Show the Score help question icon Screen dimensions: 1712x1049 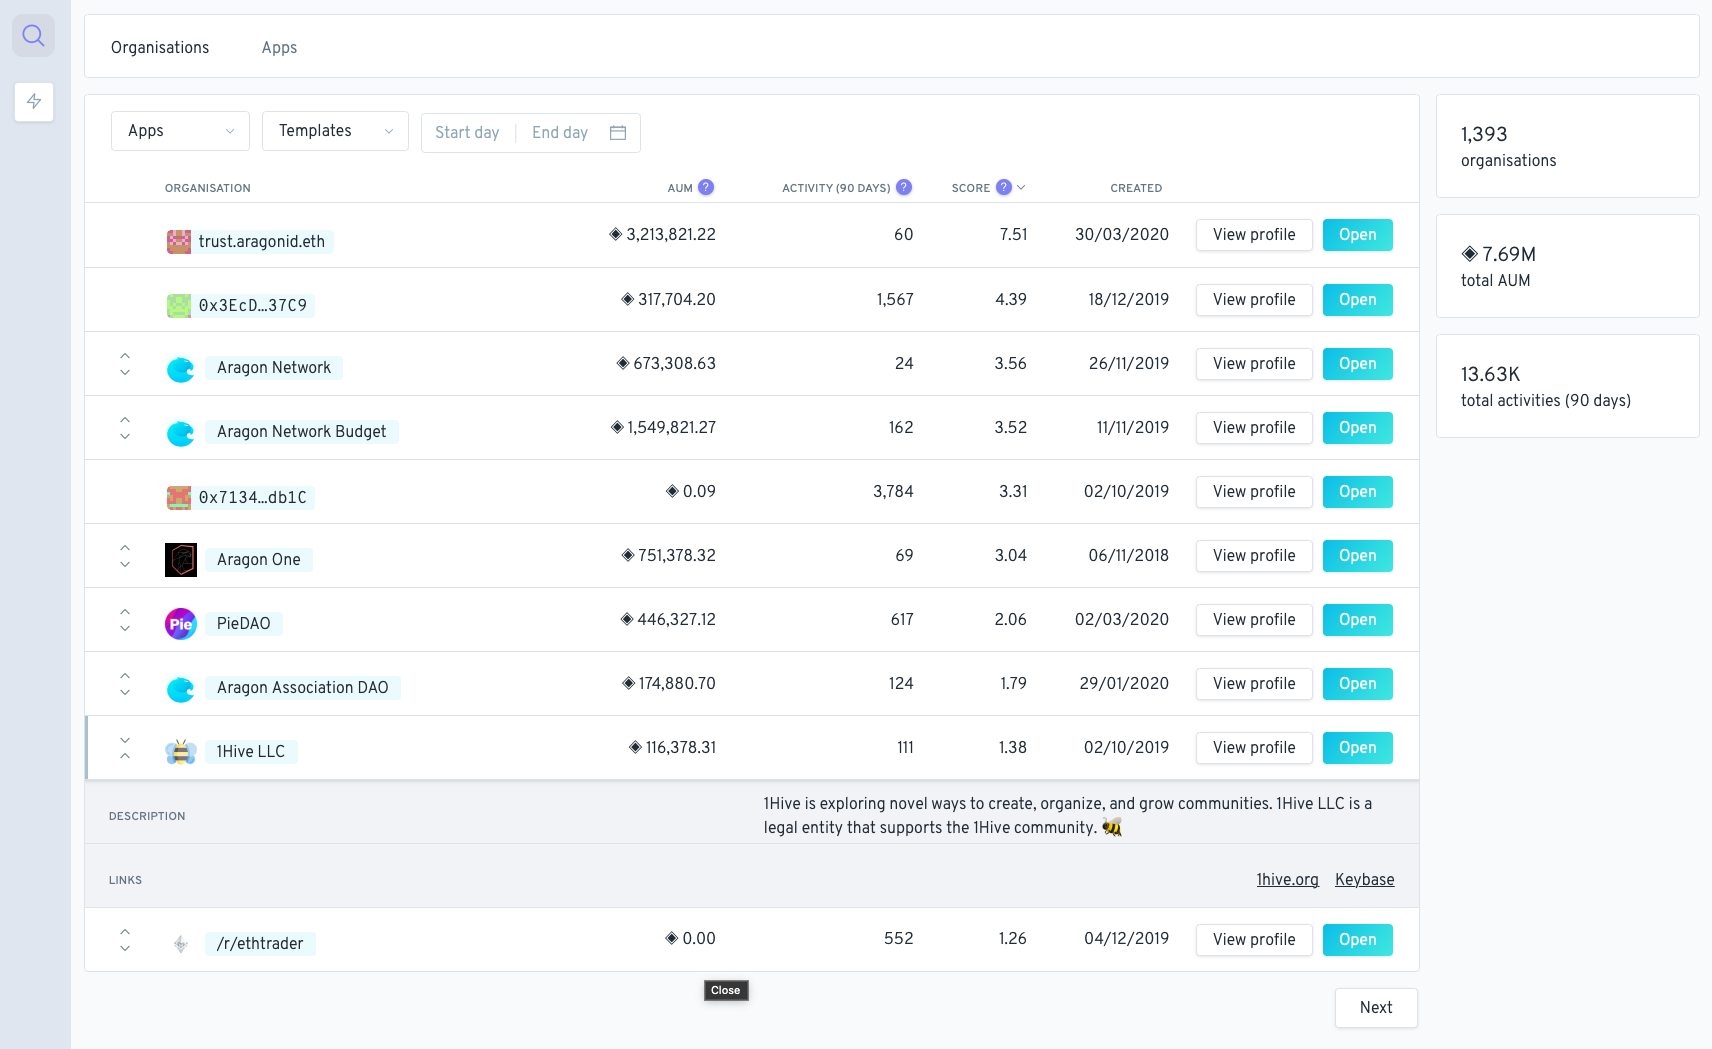coord(1004,187)
